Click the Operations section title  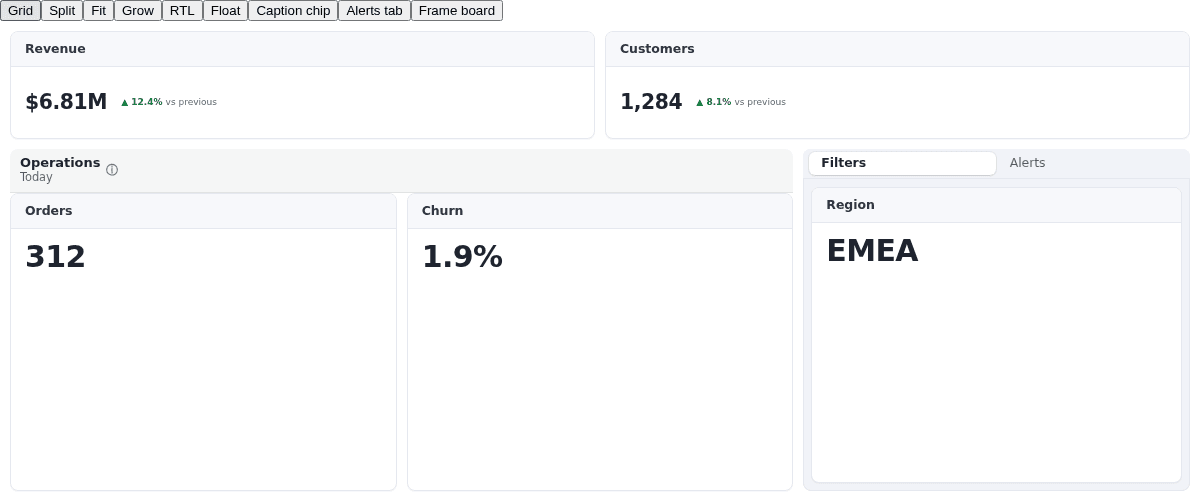point(60,163)
